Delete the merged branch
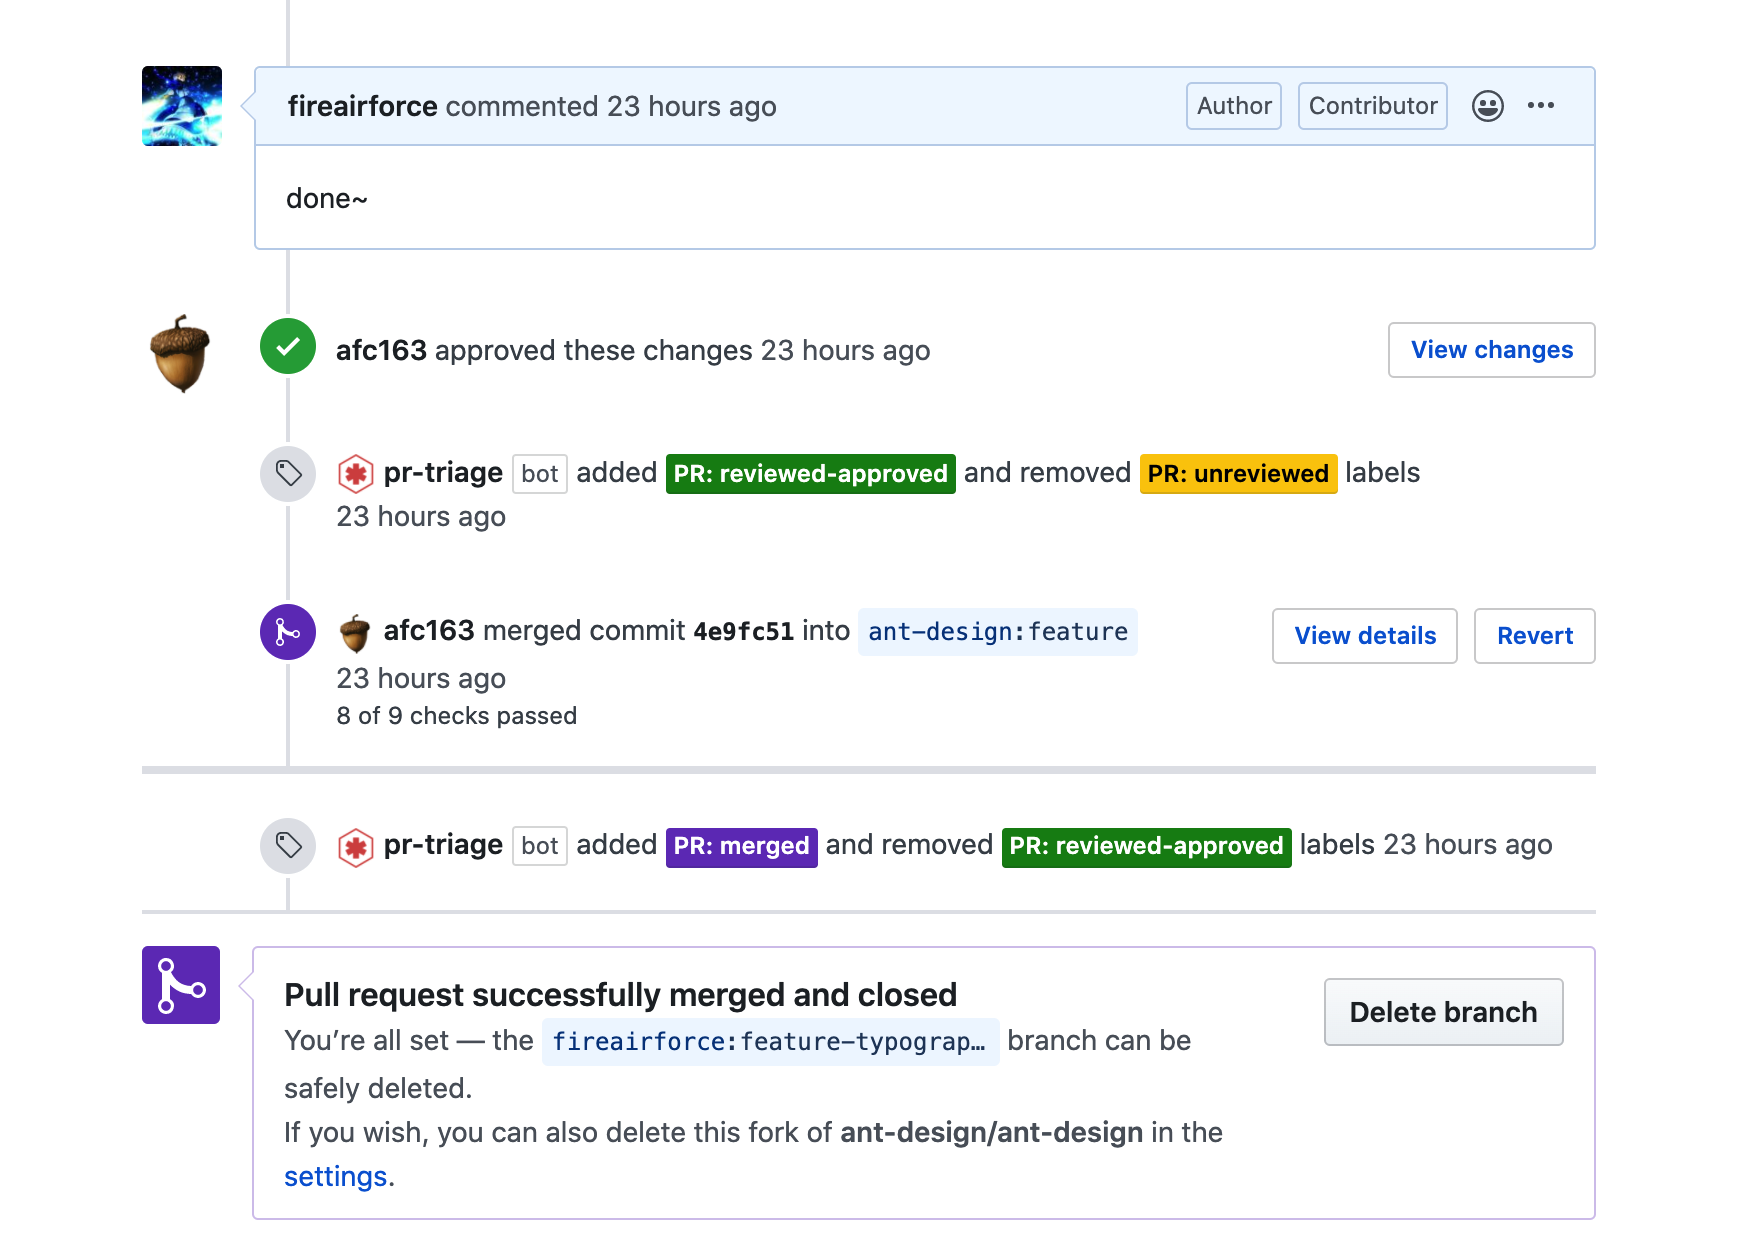 click(1443, 1012)
